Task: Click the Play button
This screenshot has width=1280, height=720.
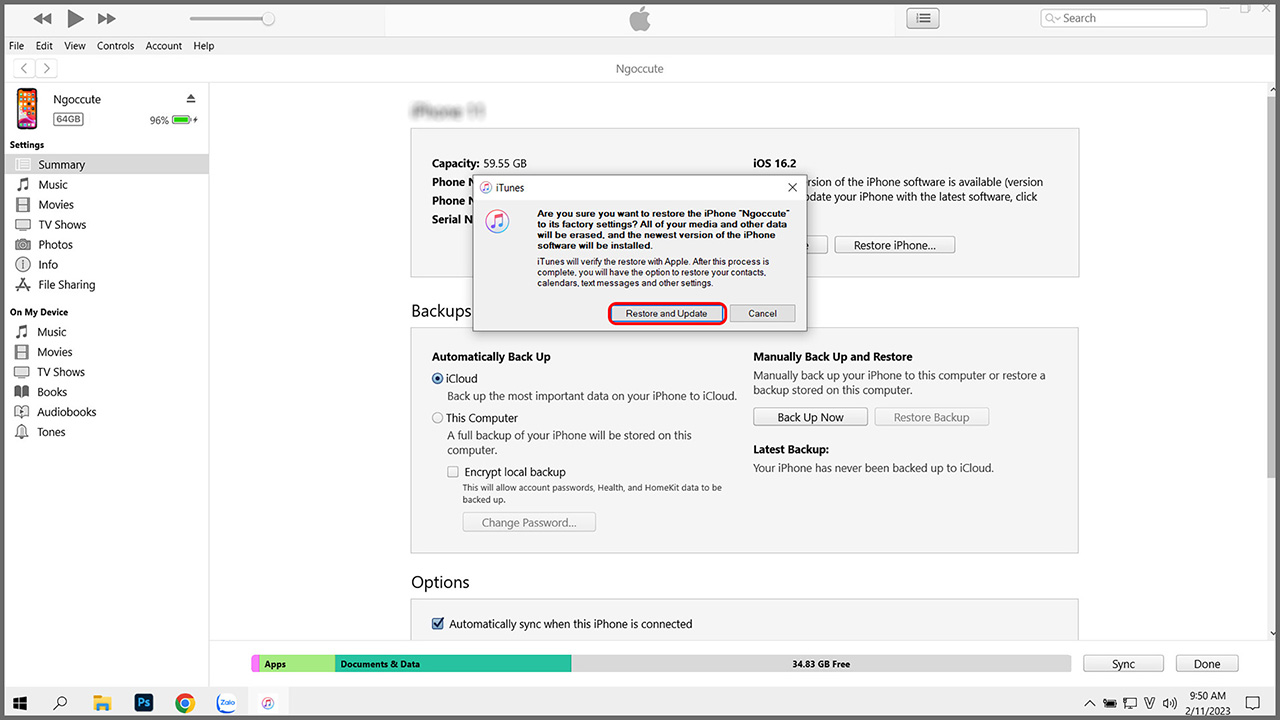Action: (x=75, y=18)
